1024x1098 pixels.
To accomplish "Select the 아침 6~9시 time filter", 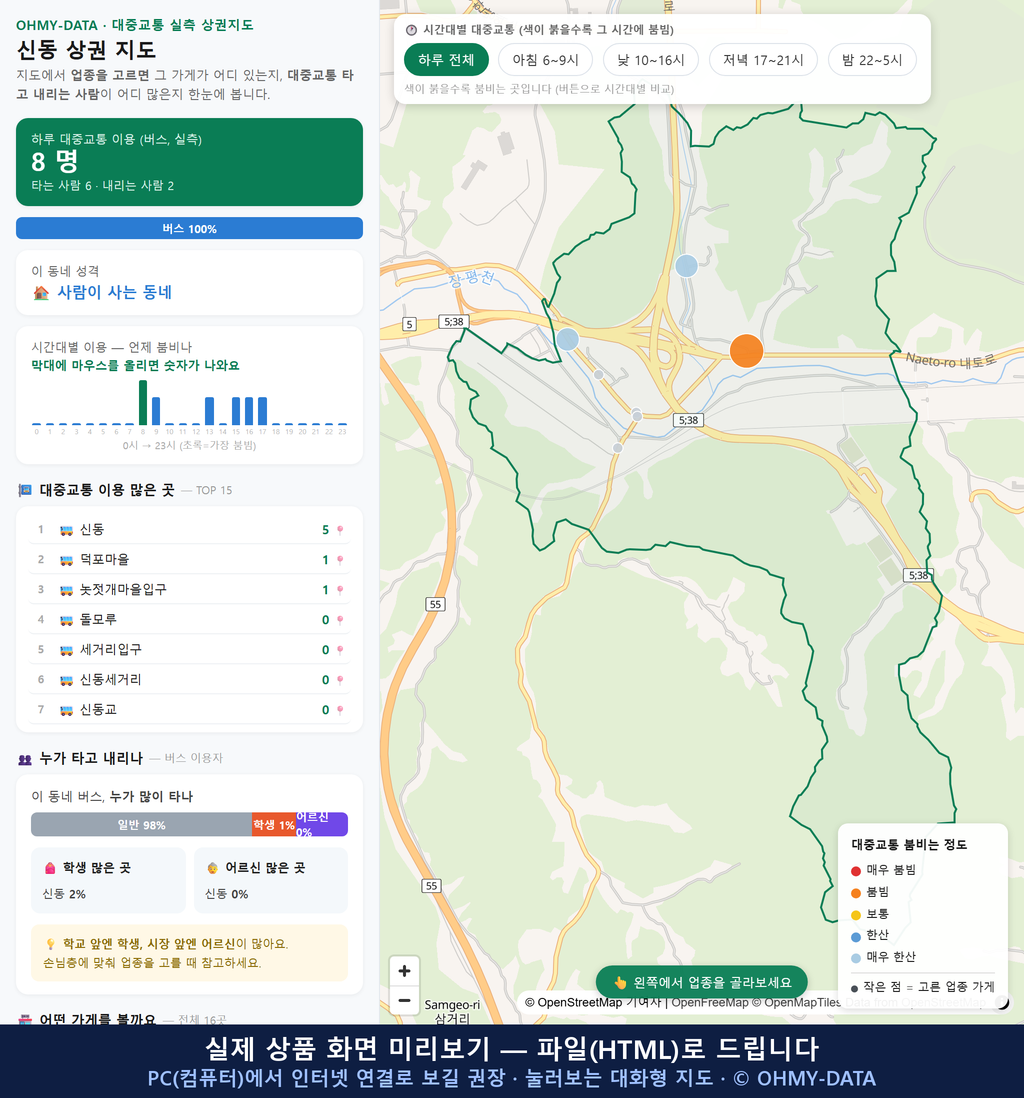I will click(545, 60).
